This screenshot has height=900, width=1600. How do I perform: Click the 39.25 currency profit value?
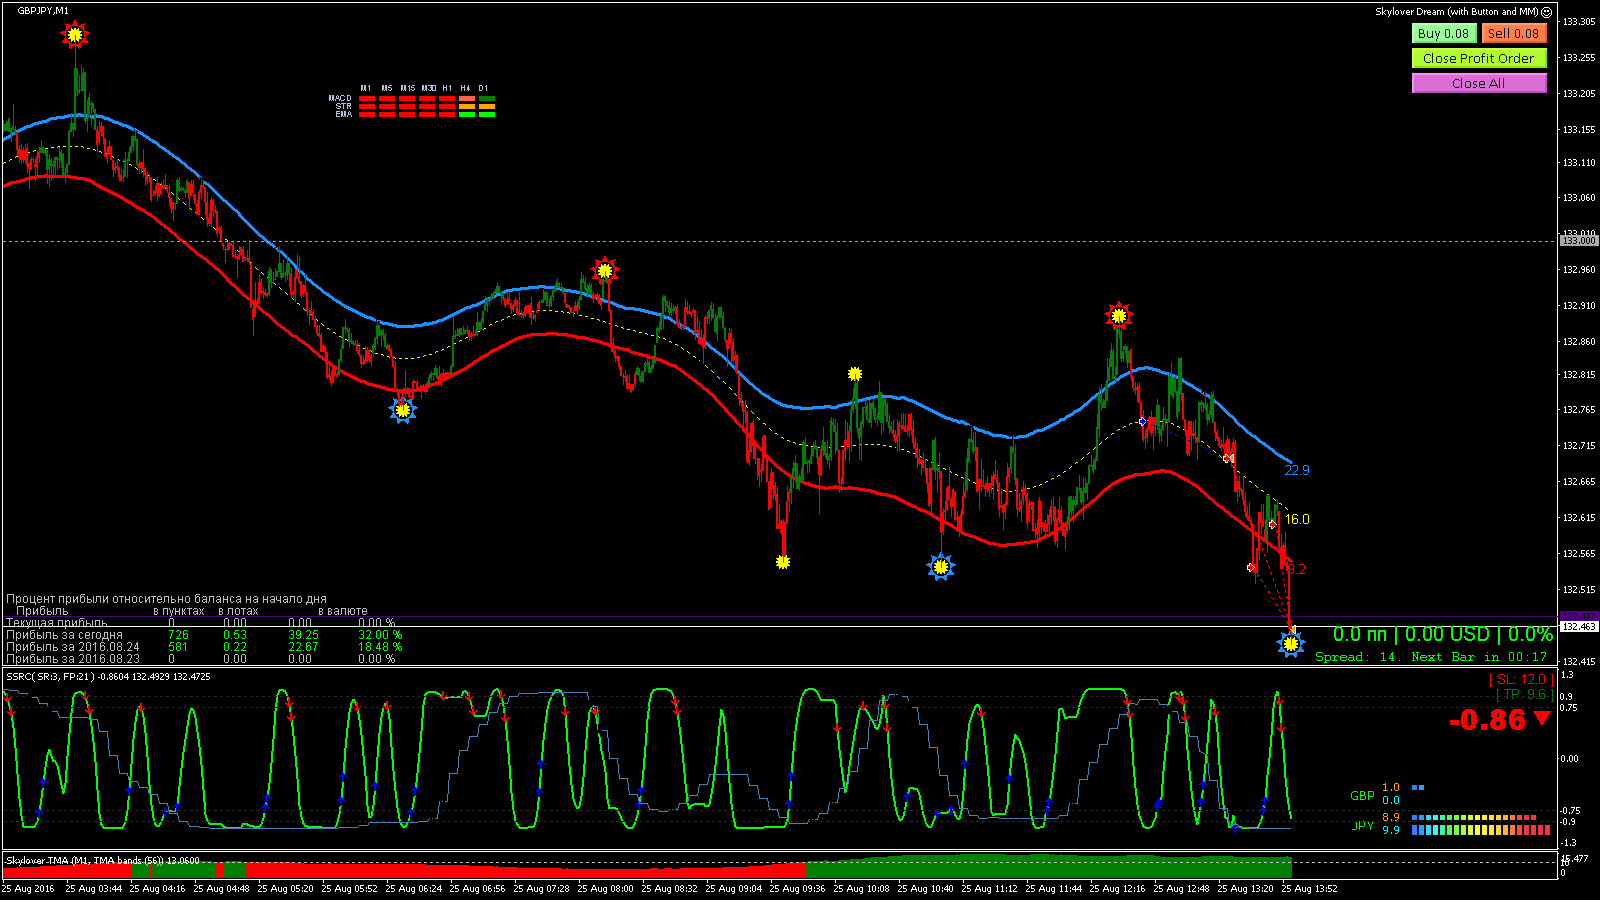click(x=303, y=635)
